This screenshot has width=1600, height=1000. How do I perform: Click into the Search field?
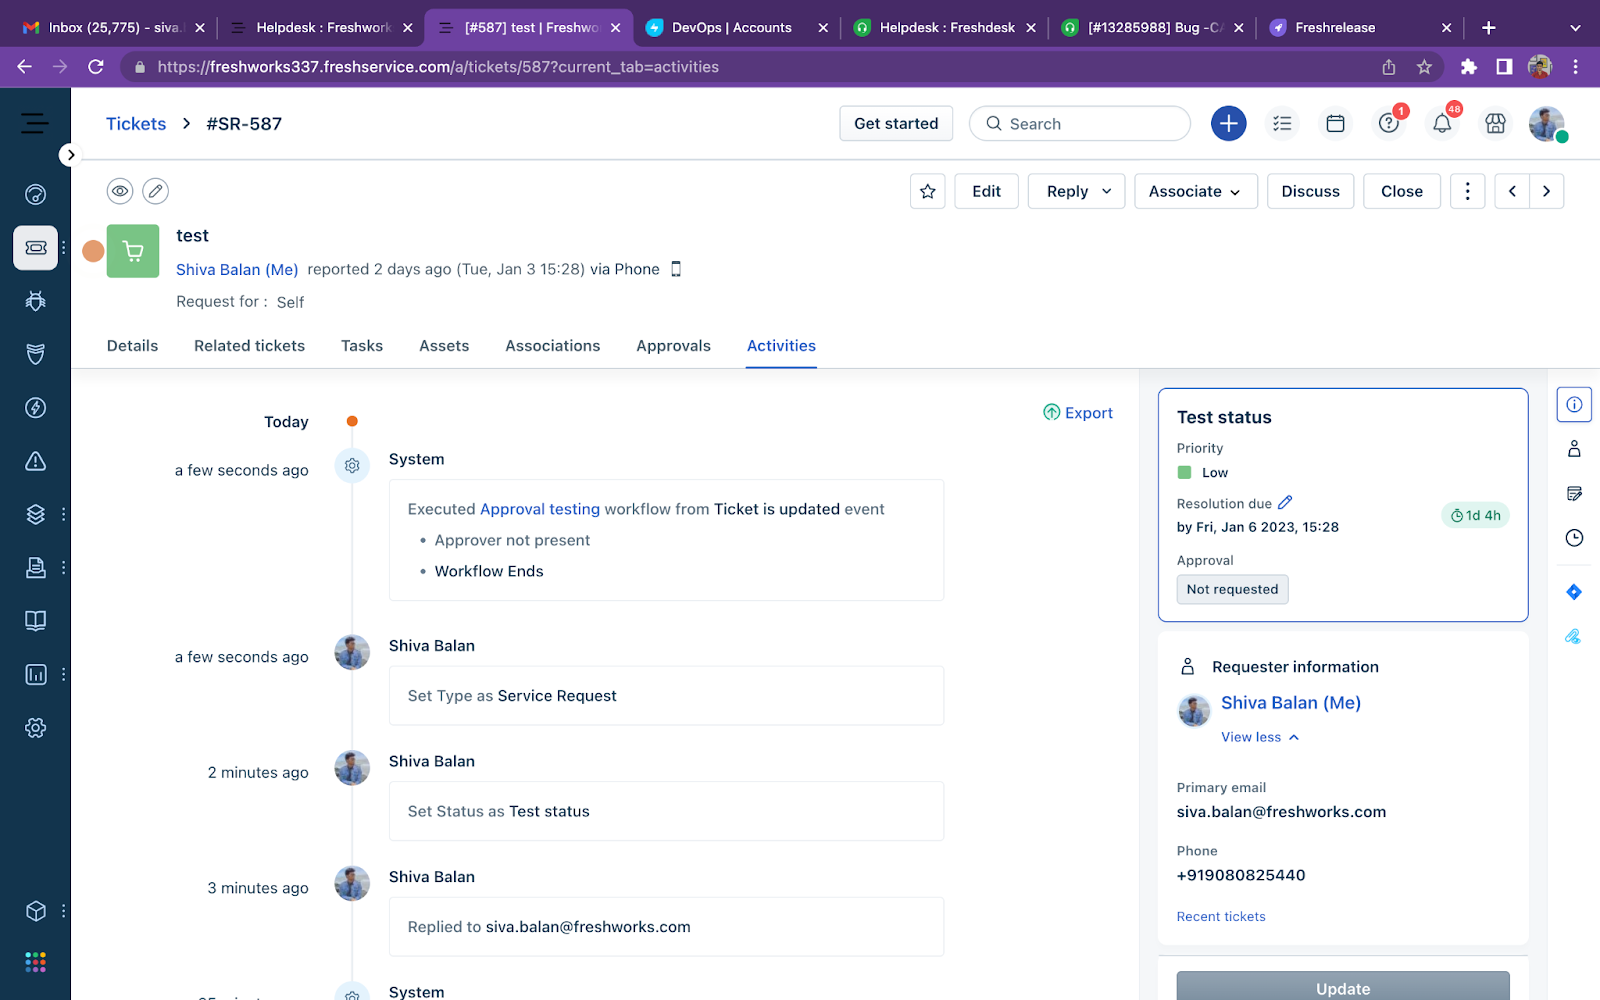(x=1080, y=124)
